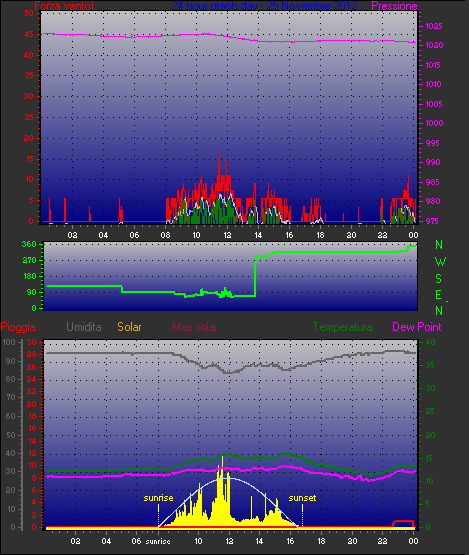Click the sunrise marker label in solar graph

coord(158,498)
